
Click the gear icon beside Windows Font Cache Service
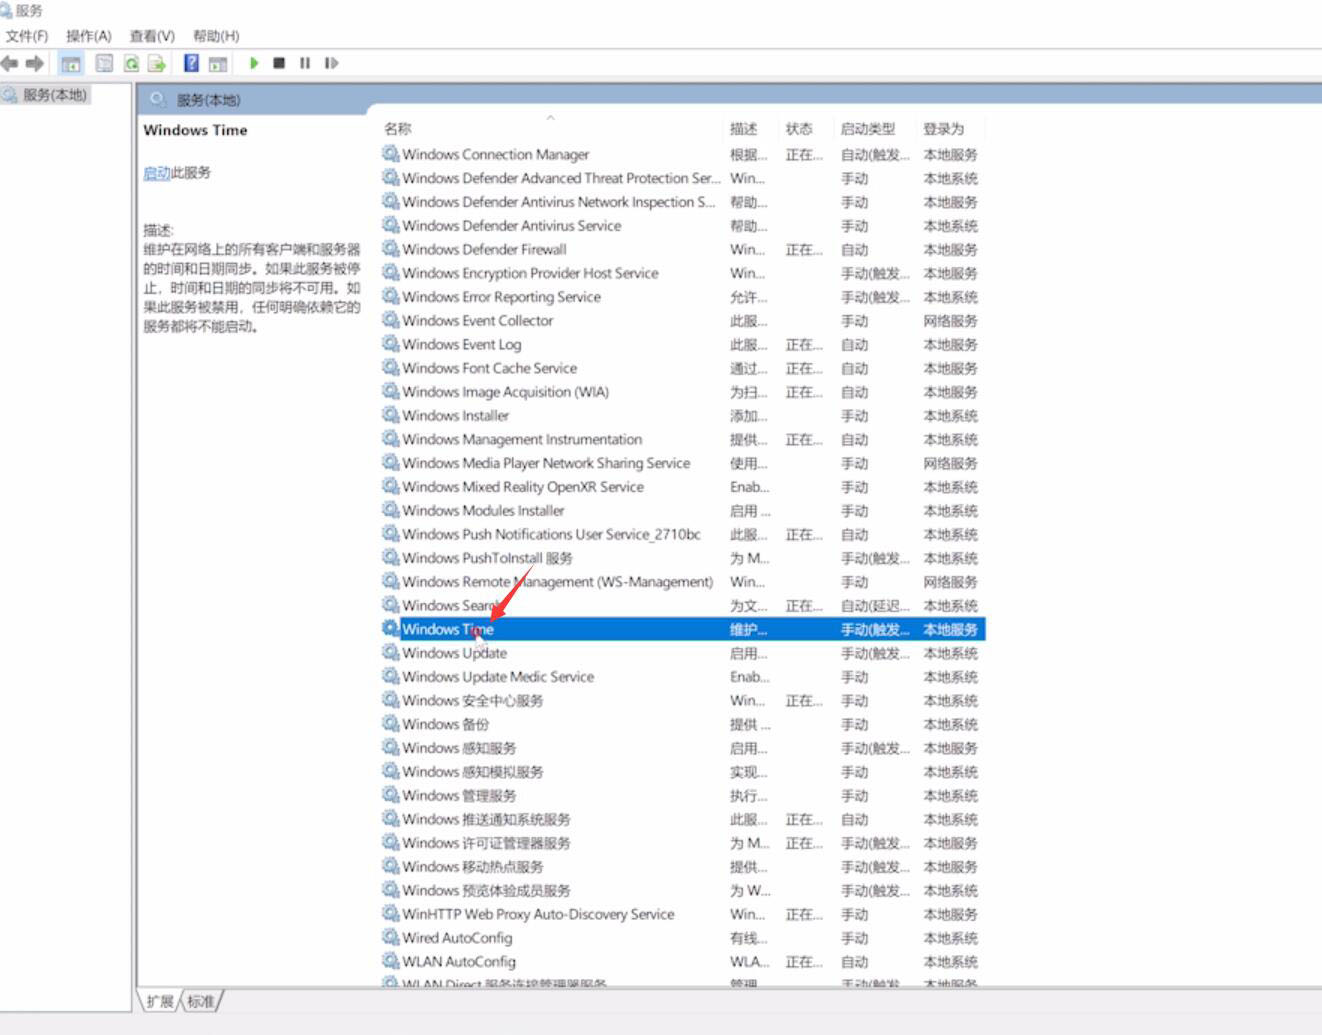tap(390, 368)
